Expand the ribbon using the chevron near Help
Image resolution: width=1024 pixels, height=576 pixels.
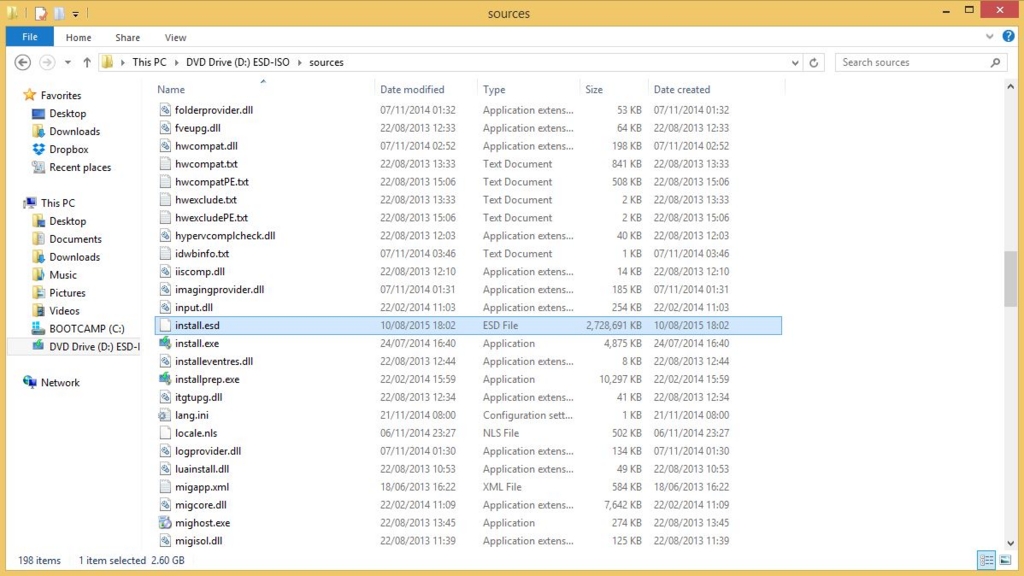(990, 36)
